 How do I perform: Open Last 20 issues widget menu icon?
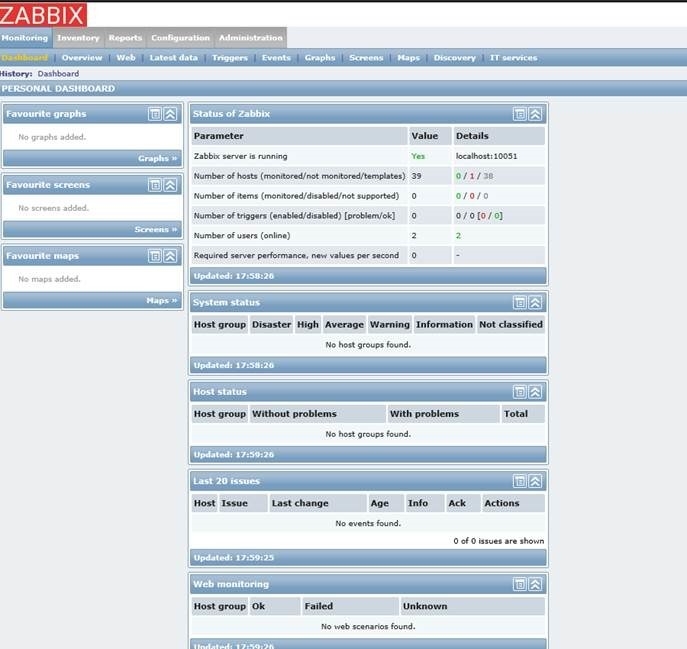[520, 481]
